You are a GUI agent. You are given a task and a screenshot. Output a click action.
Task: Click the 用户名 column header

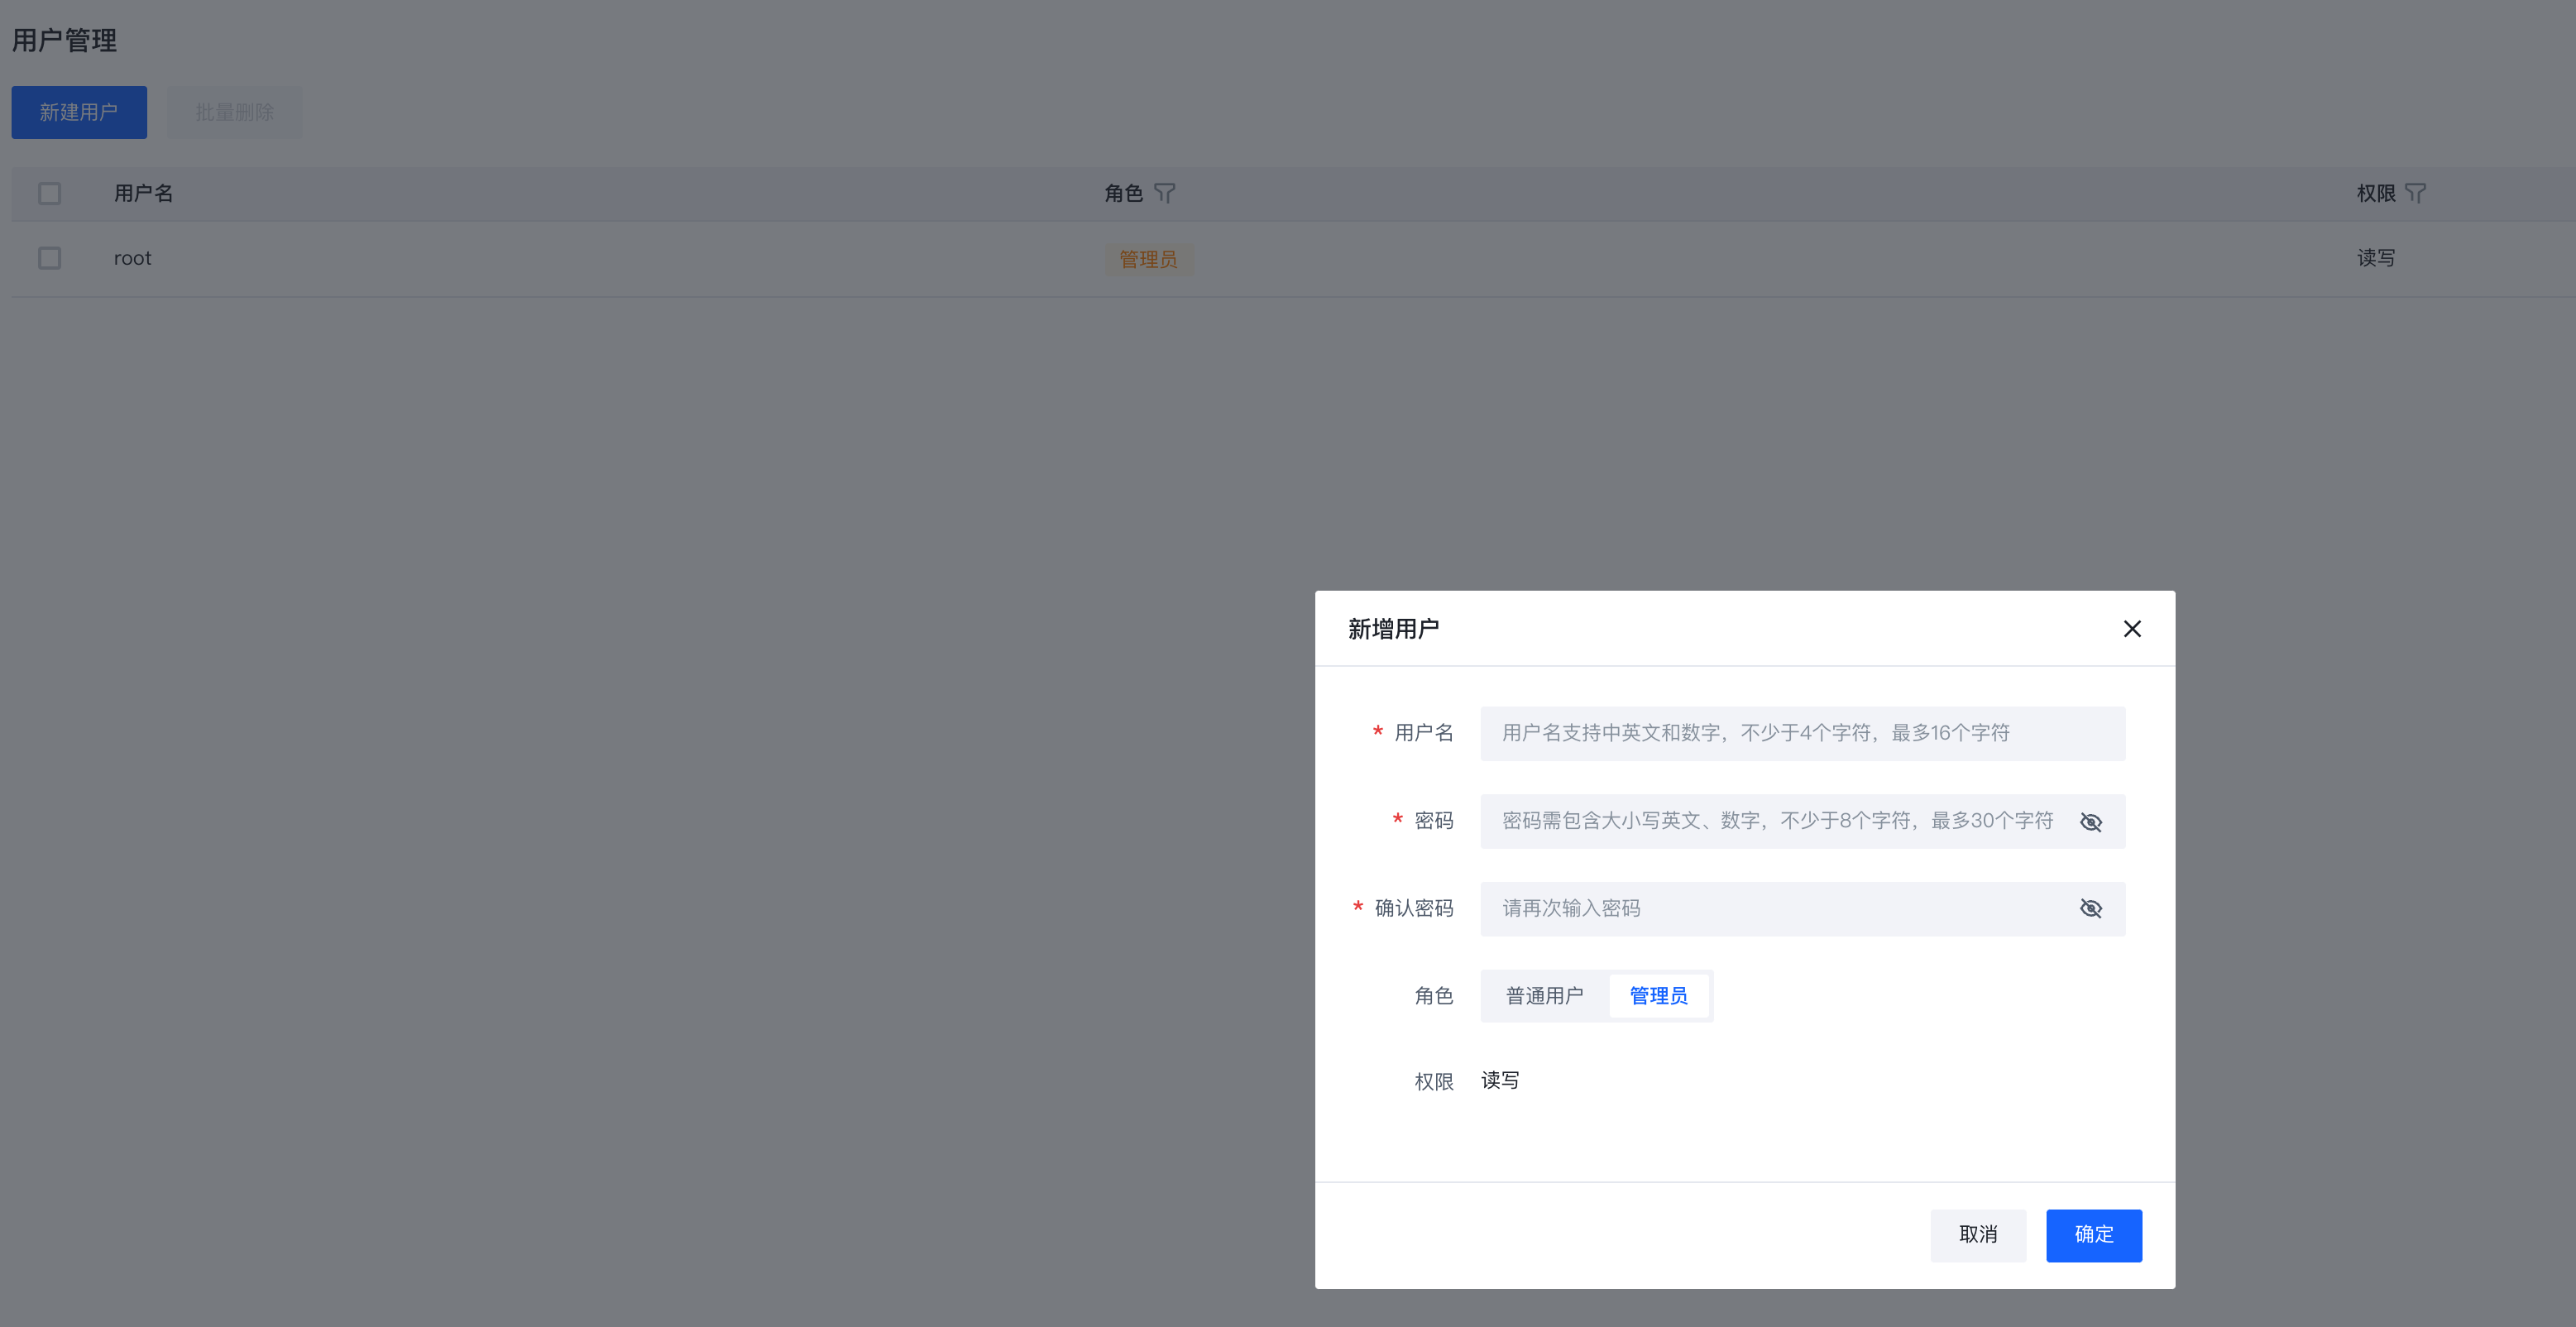click(143, 193)
